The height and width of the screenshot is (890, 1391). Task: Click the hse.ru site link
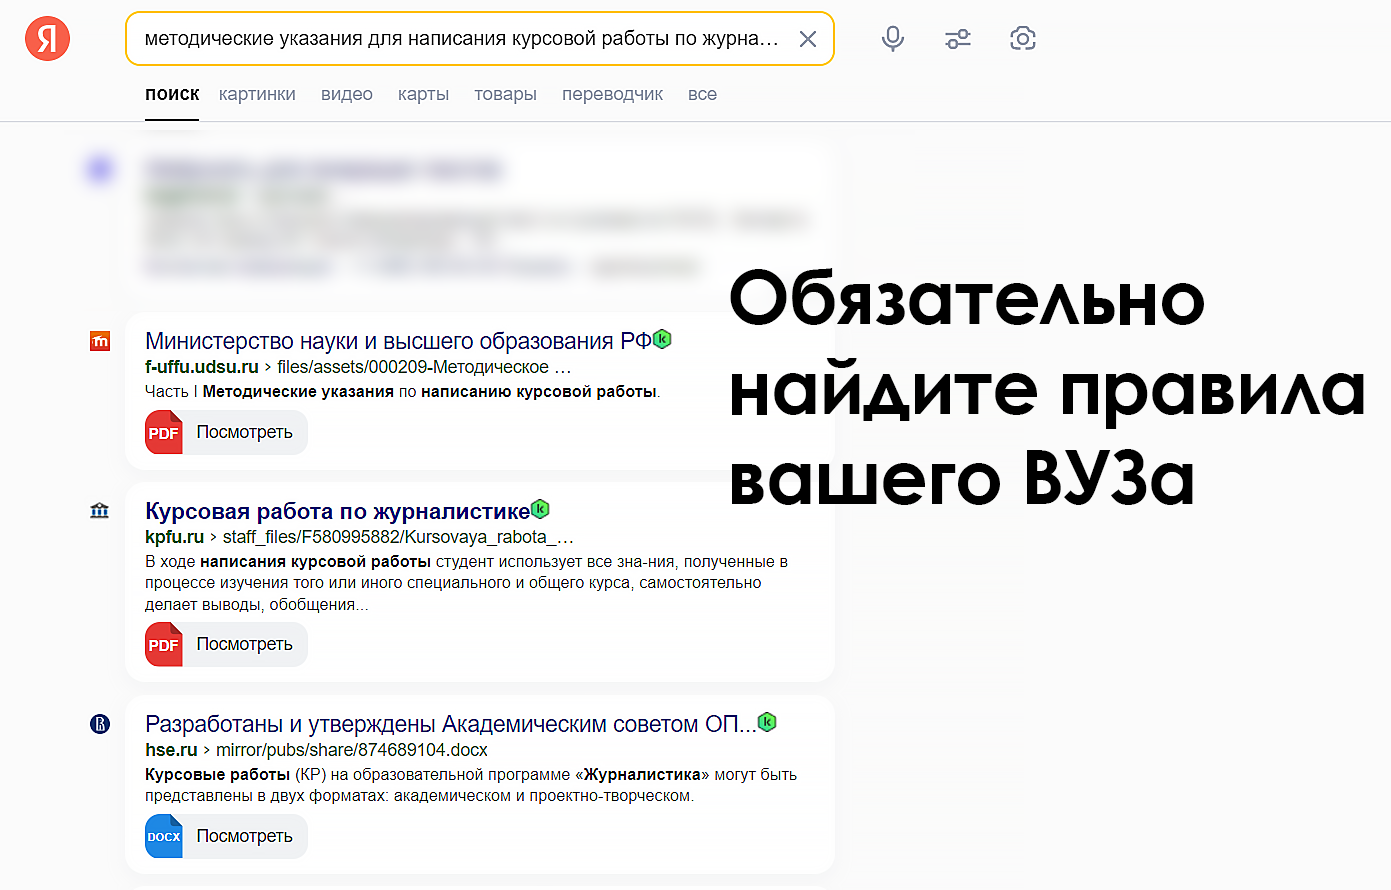coord(171,750)
